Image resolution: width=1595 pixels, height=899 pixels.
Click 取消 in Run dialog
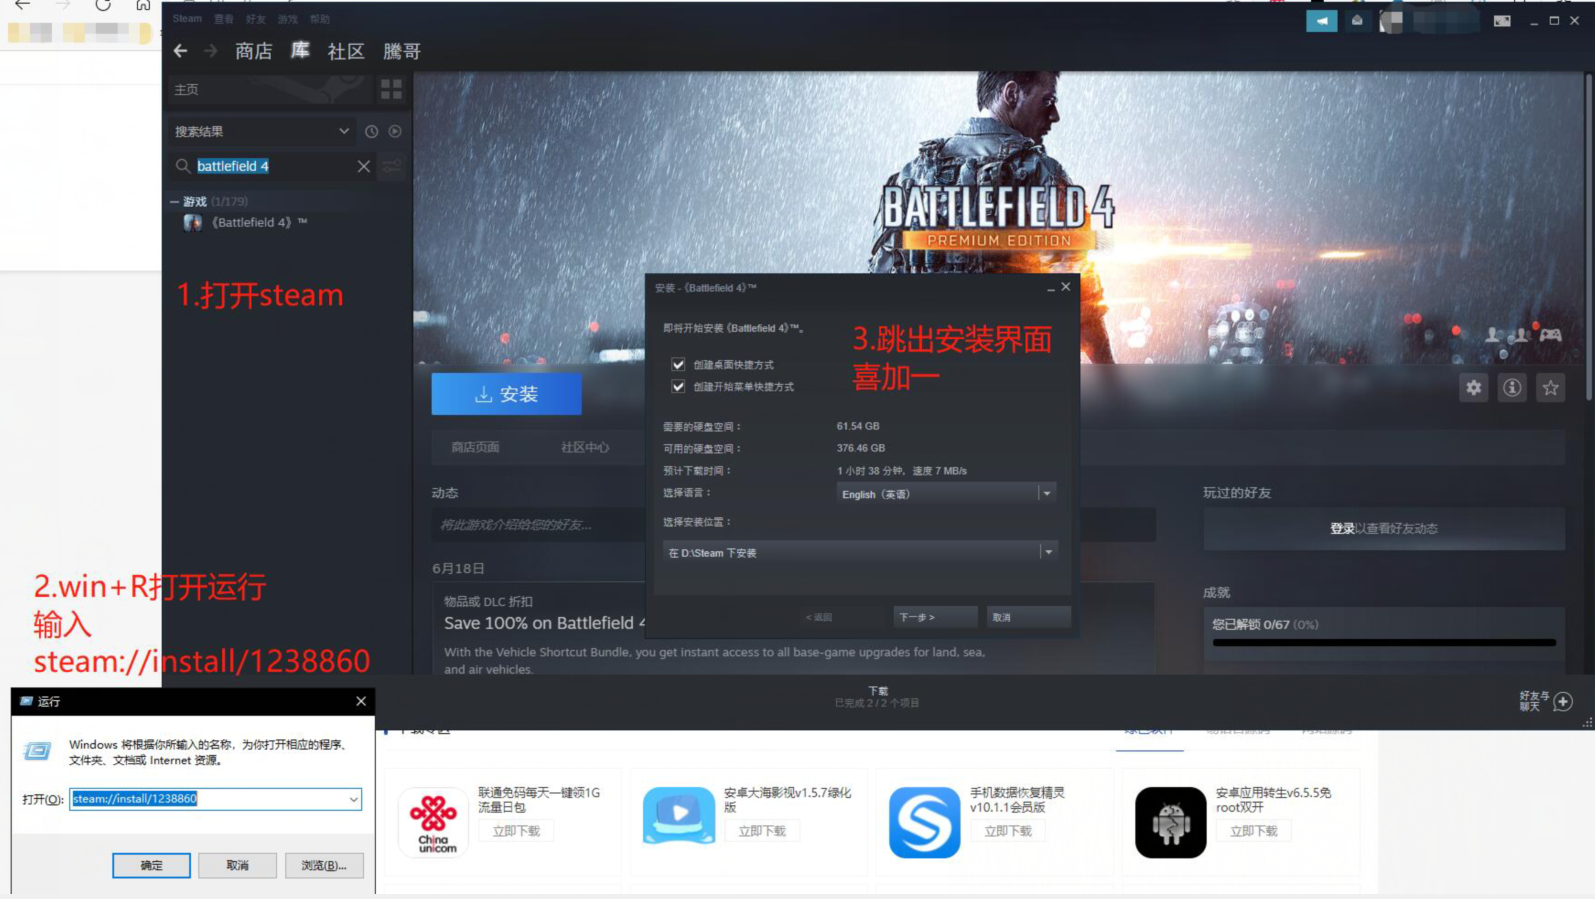pos(237,865)
